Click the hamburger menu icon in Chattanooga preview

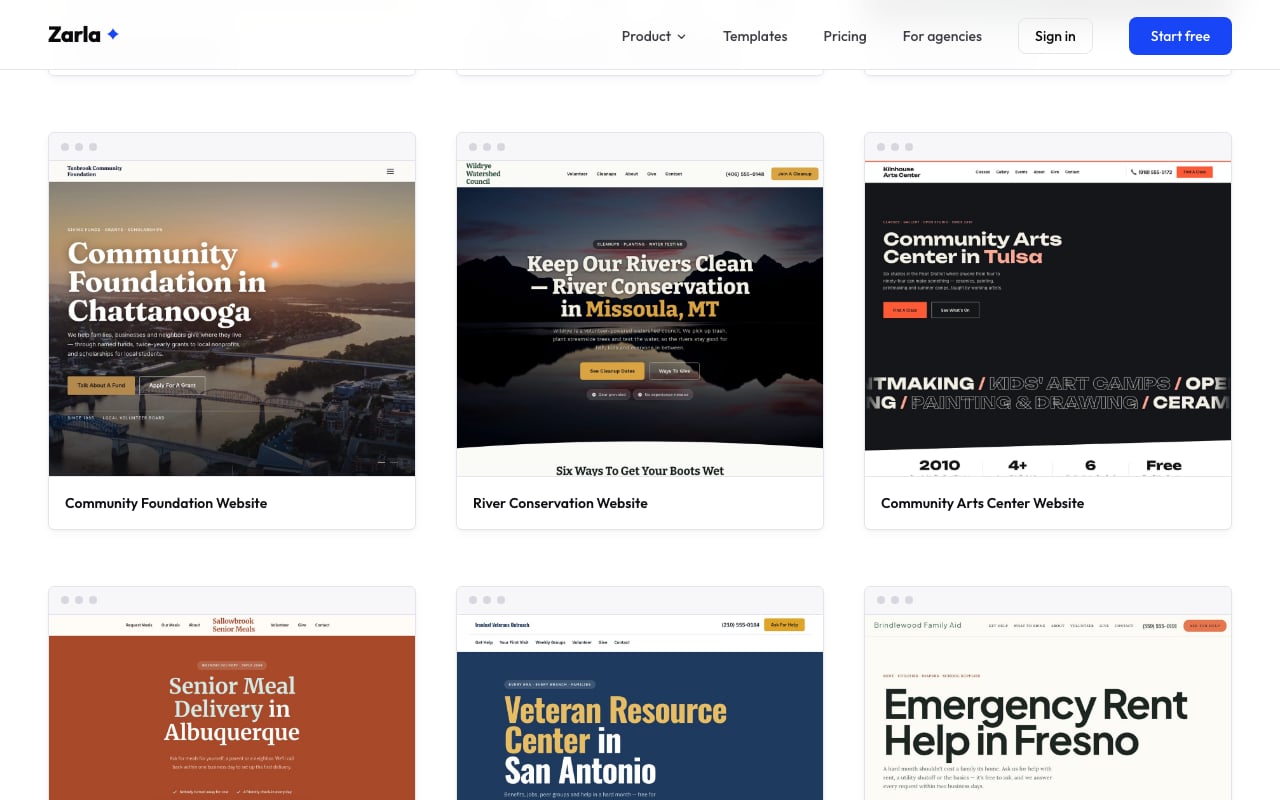(390, 171)
